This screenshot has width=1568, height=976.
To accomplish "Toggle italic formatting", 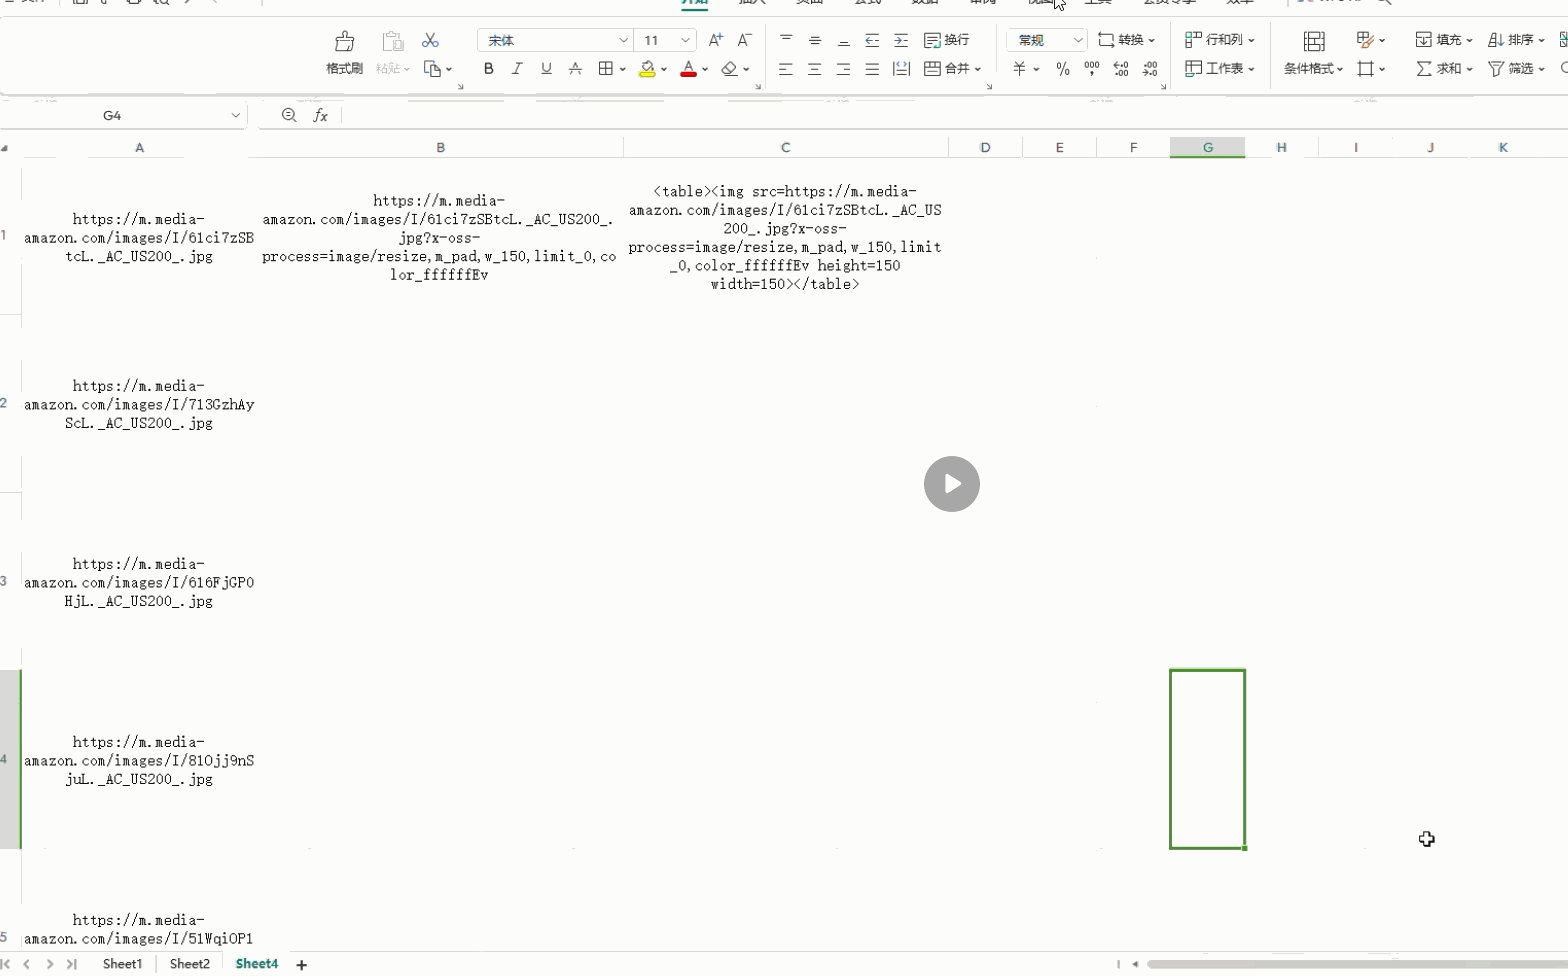I will pyautogui.click(x=517, y=69).
